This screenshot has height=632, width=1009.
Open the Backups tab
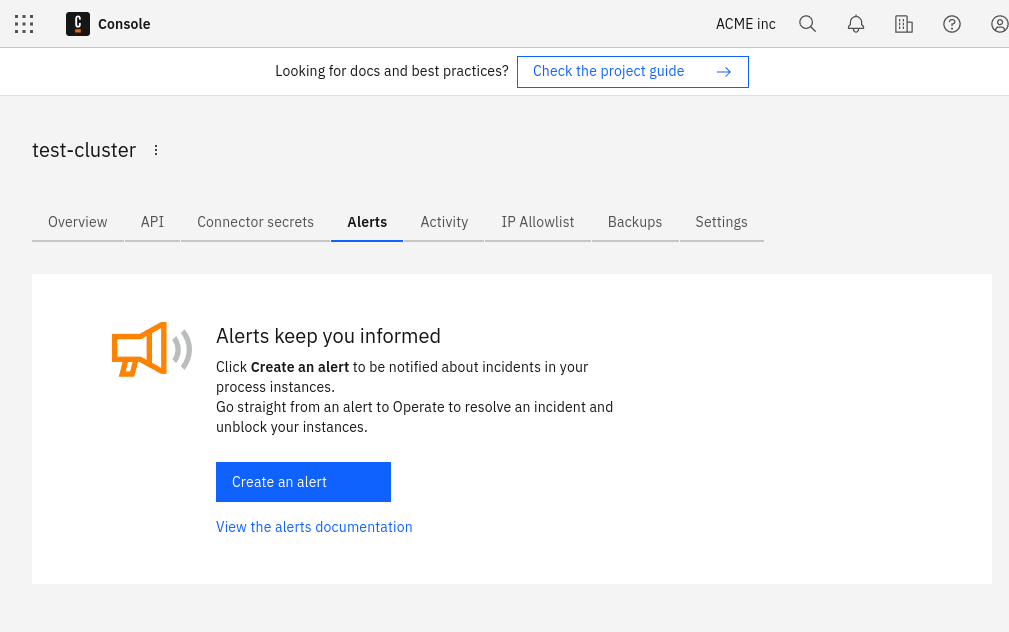[x=635, y=222]
